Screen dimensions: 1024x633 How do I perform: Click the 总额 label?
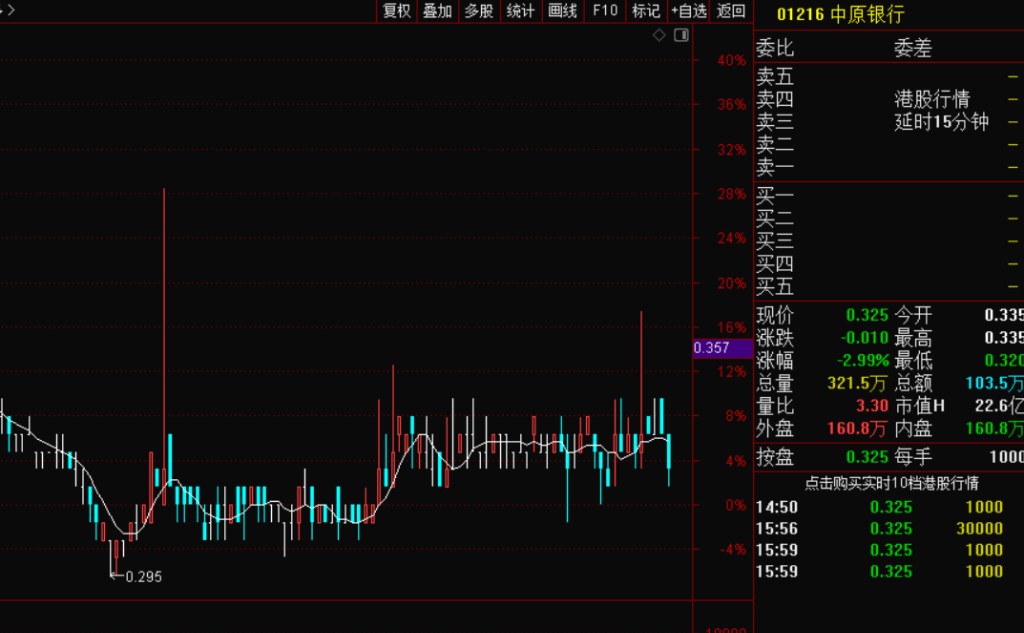tap(913, 383)
